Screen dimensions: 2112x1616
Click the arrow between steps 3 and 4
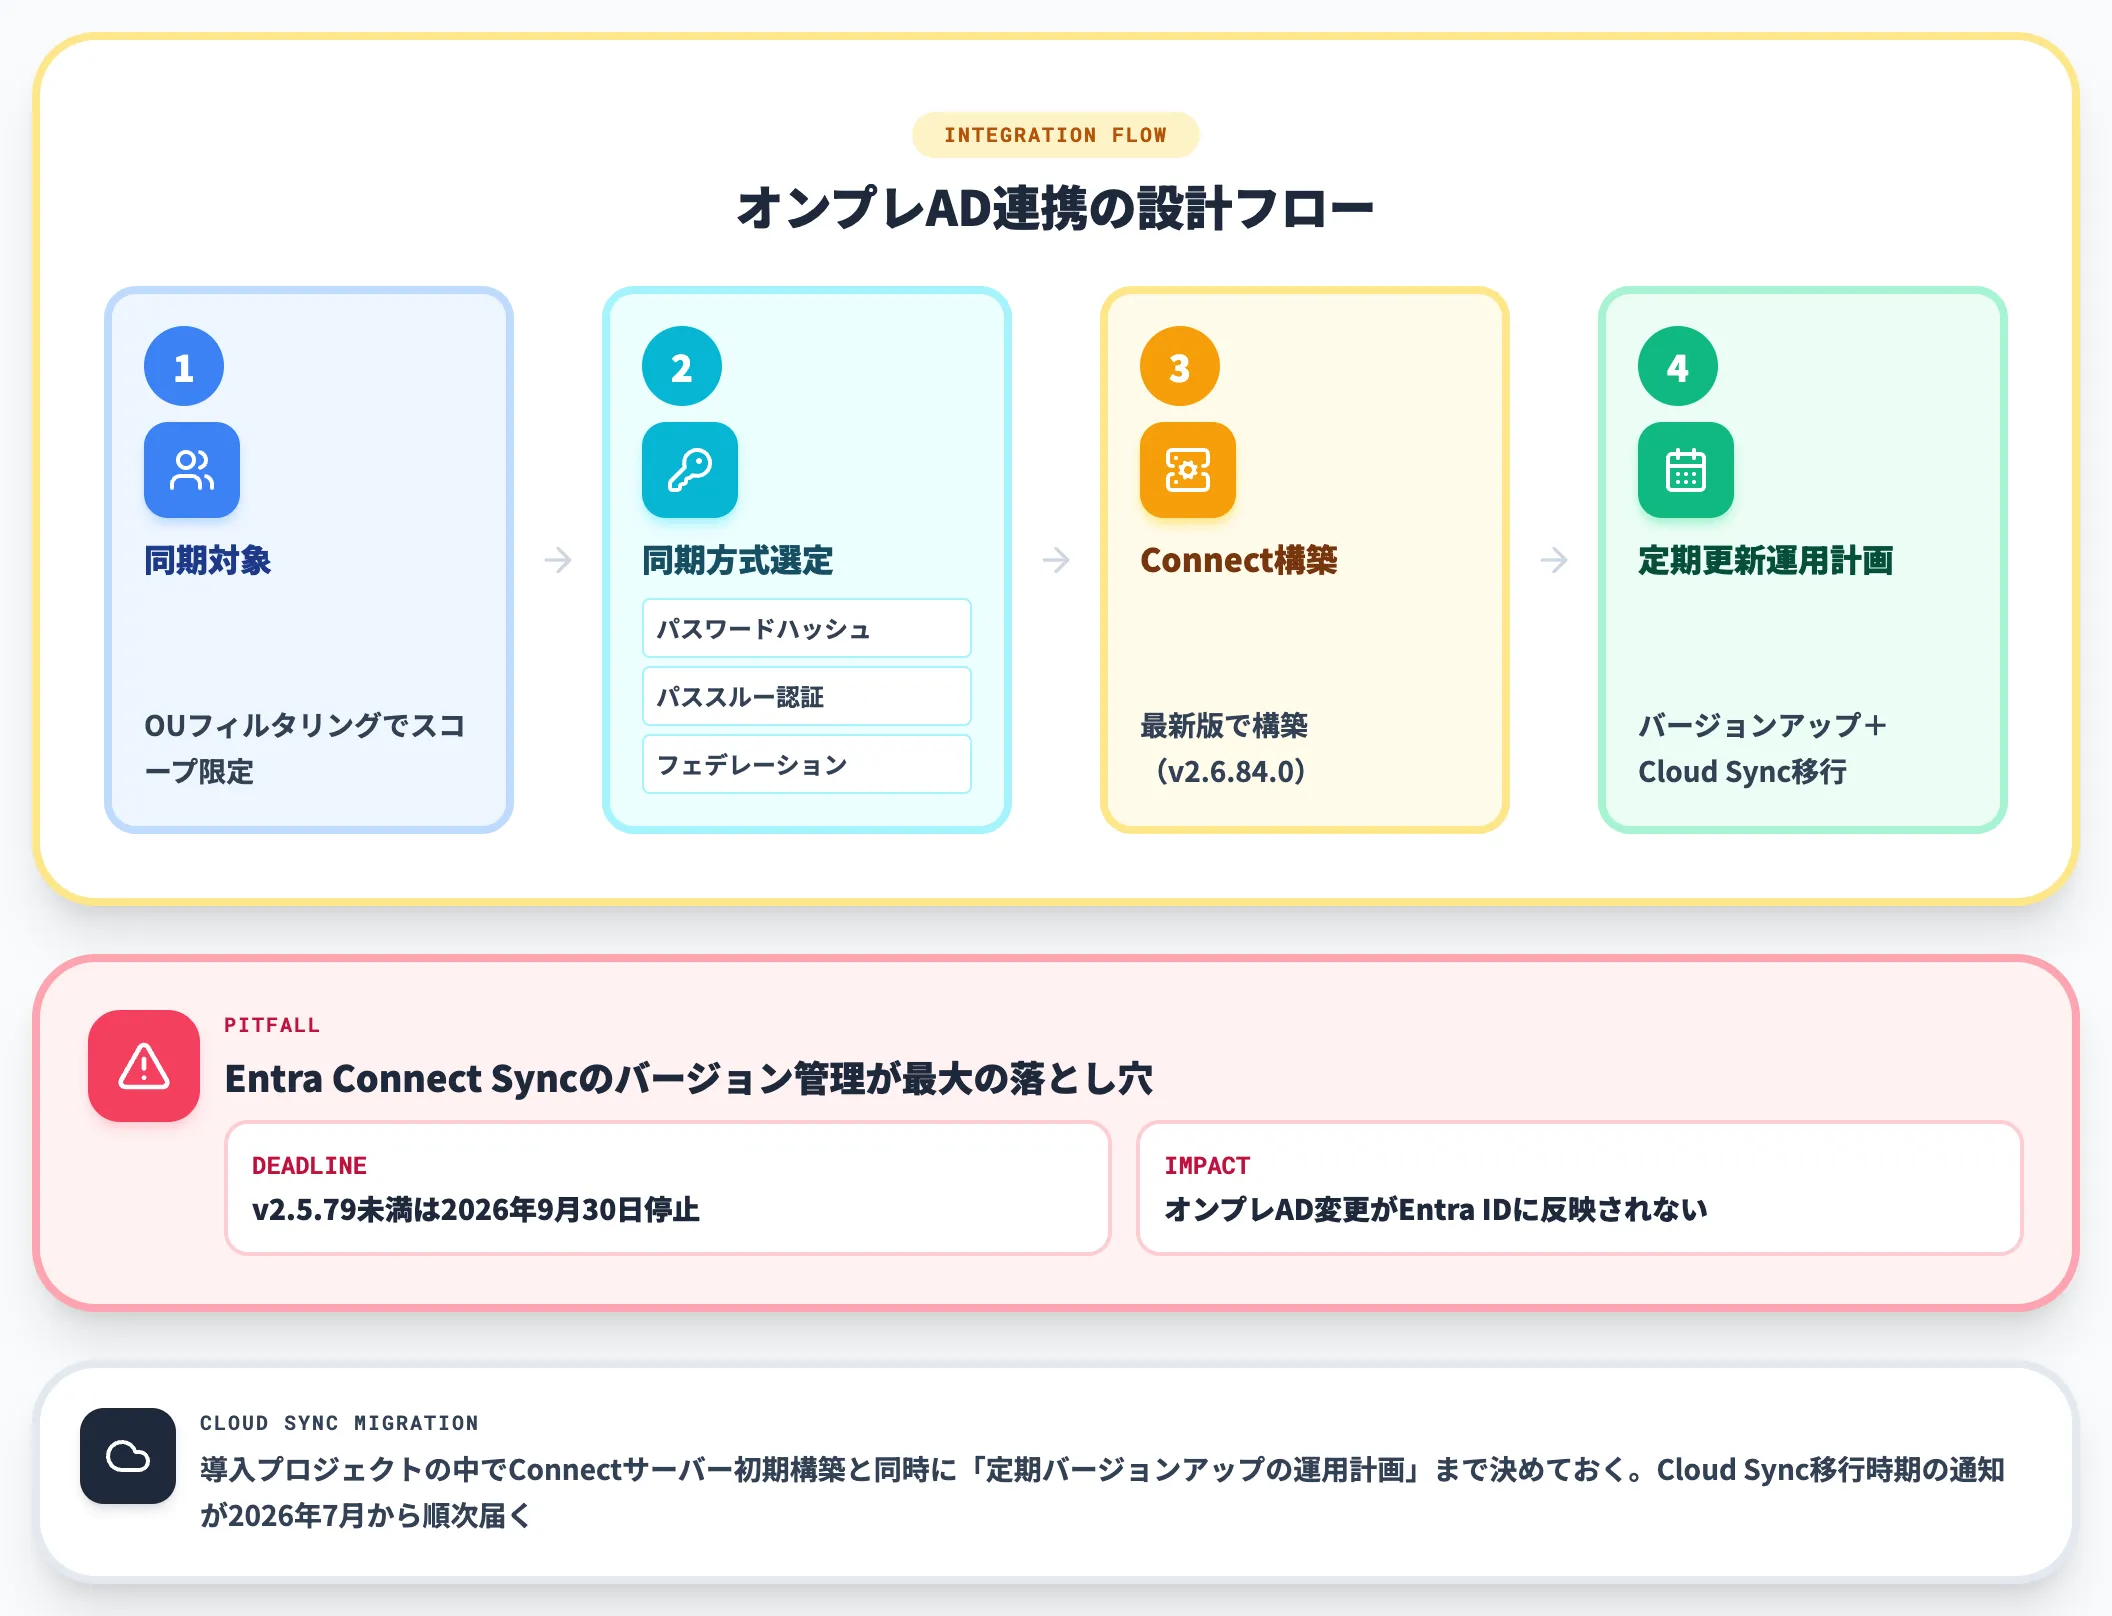coord(1554,560)
